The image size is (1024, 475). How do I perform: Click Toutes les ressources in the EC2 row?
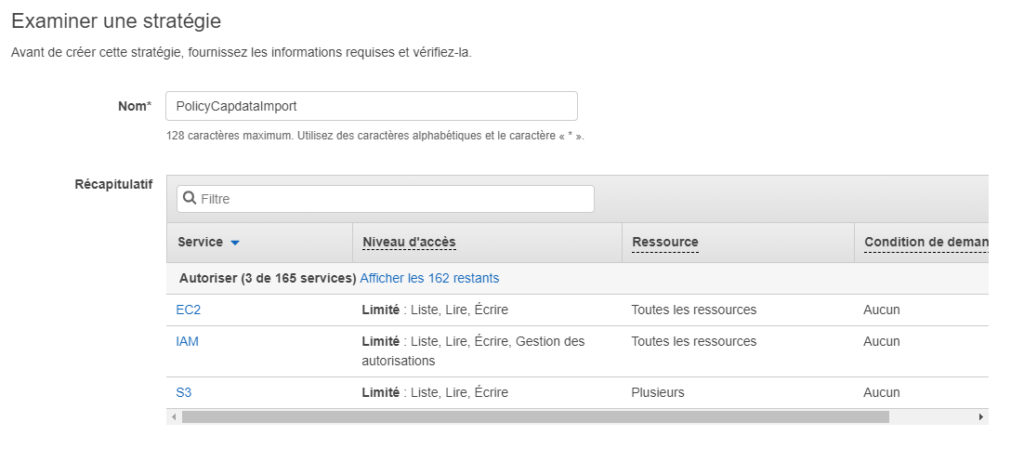[694, 310]
